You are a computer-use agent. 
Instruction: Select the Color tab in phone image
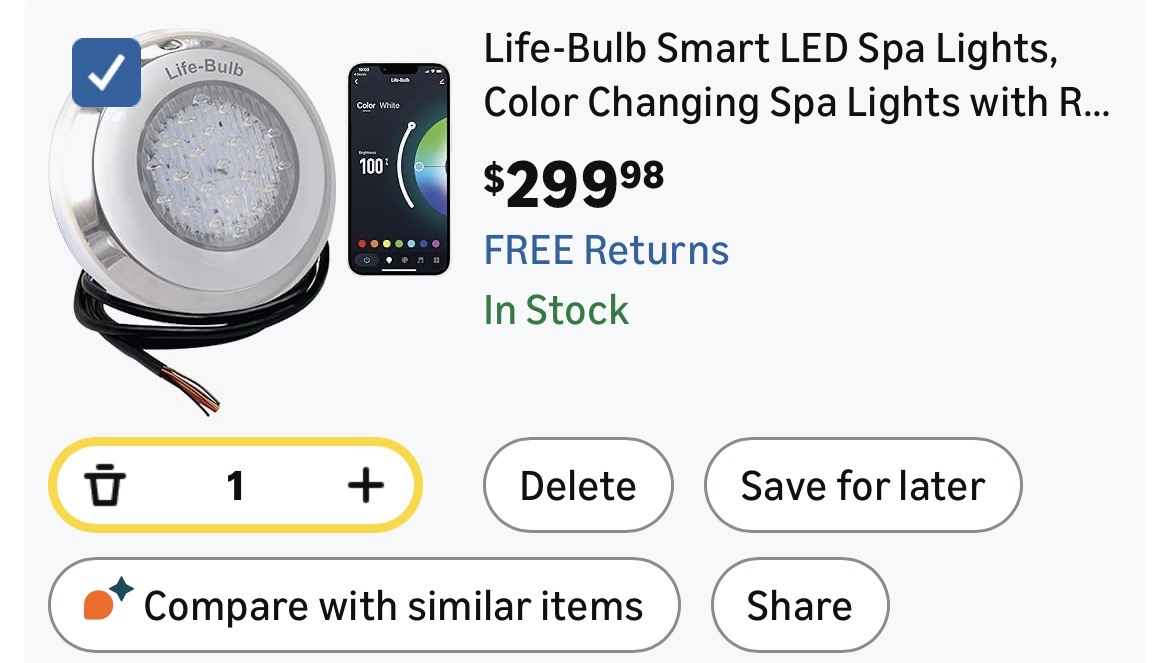(366, 105)
